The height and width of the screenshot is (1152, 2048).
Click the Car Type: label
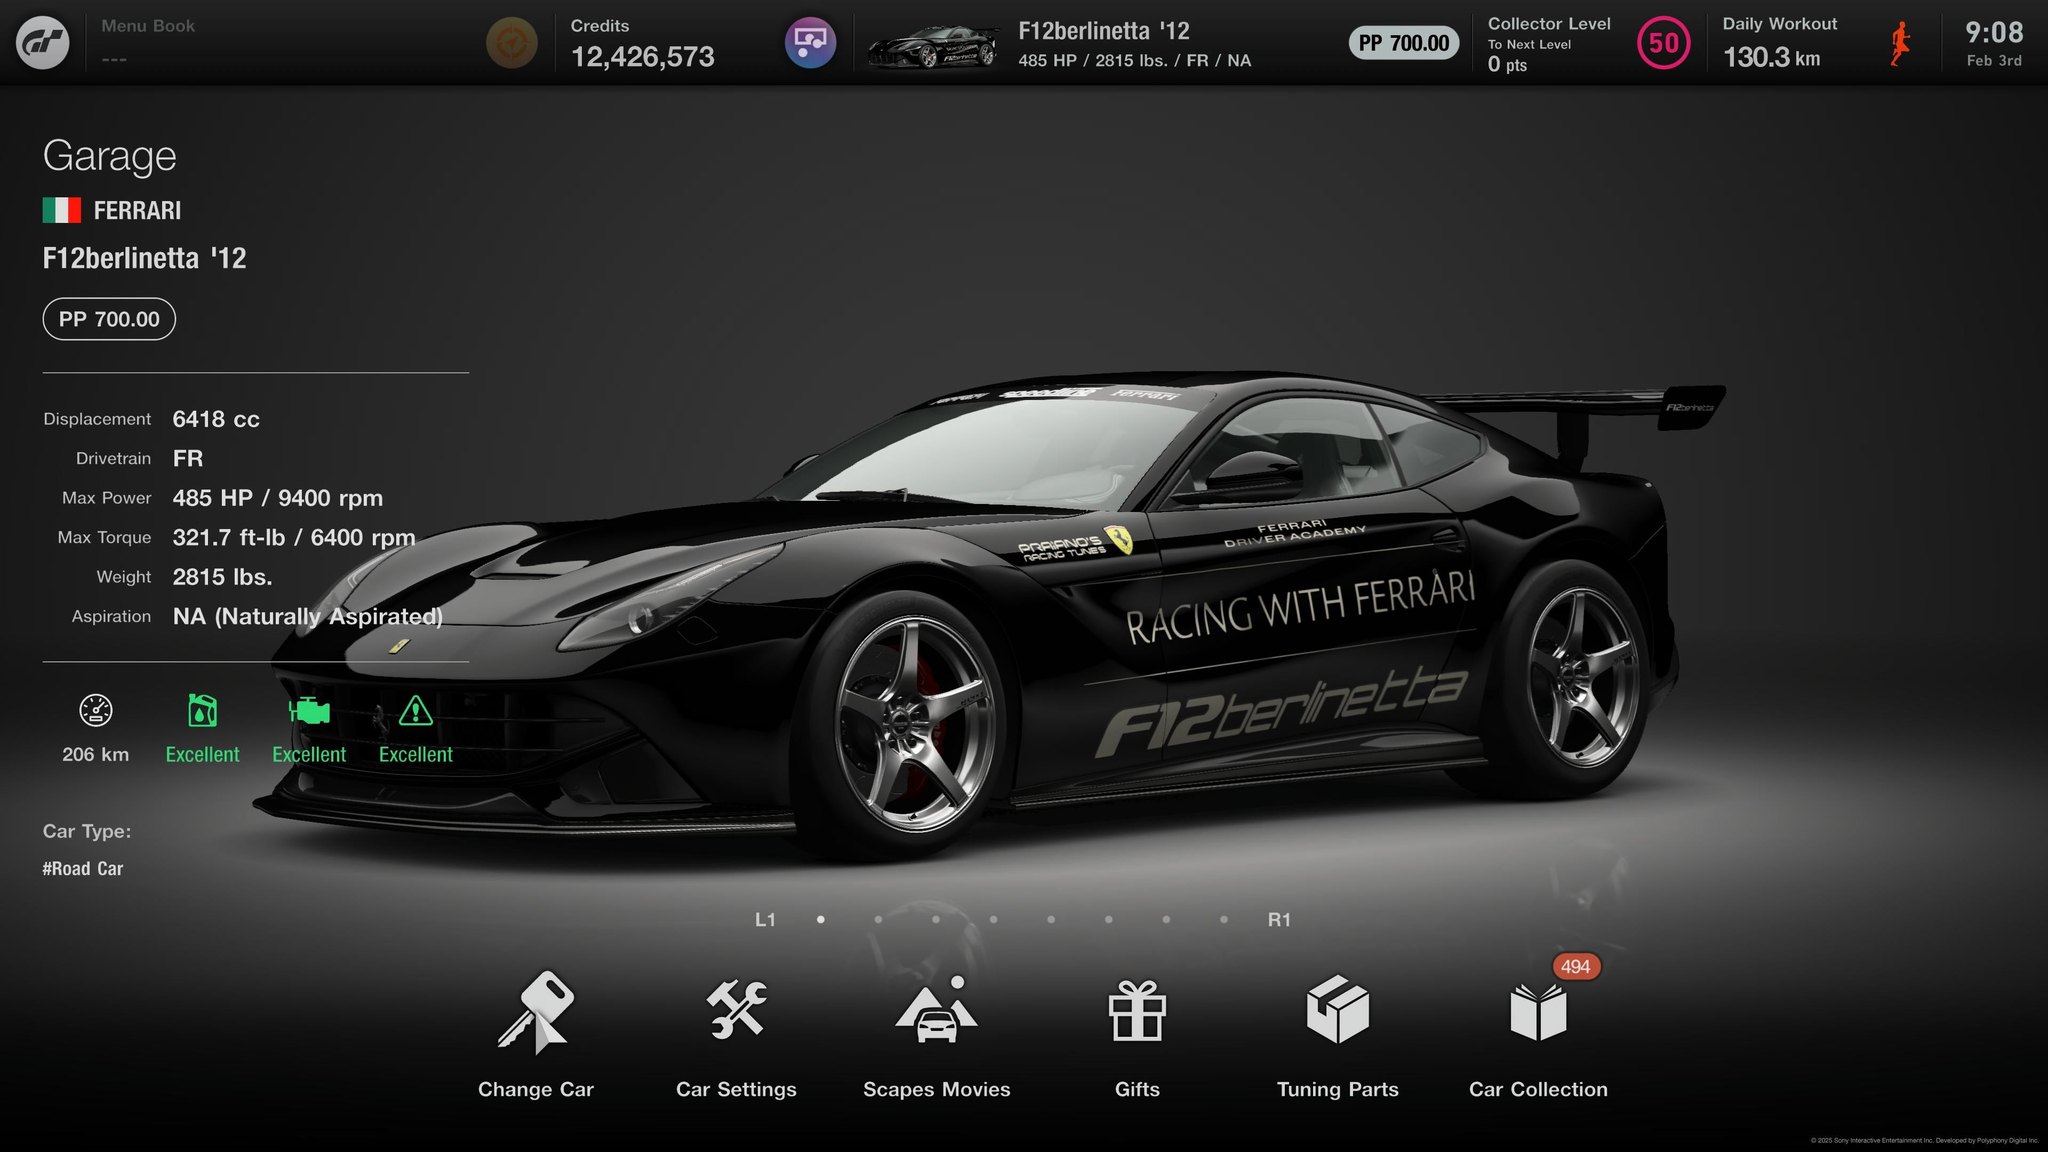point(87,832)
